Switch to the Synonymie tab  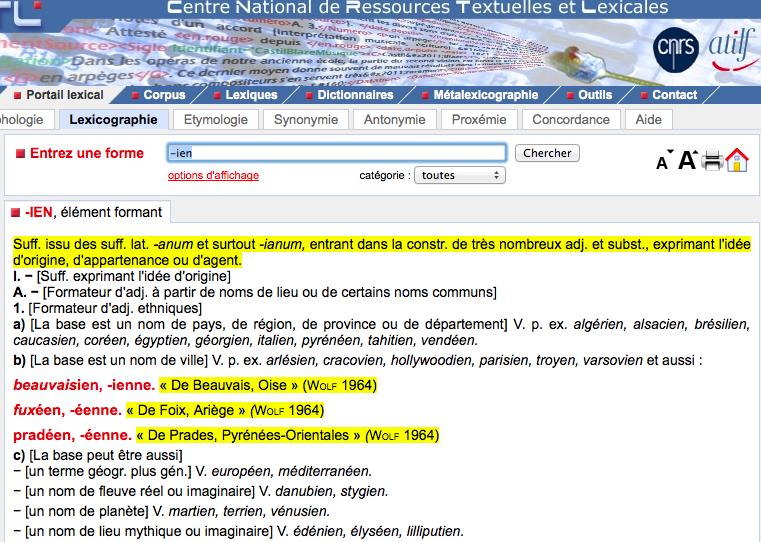tap(306, 120)
